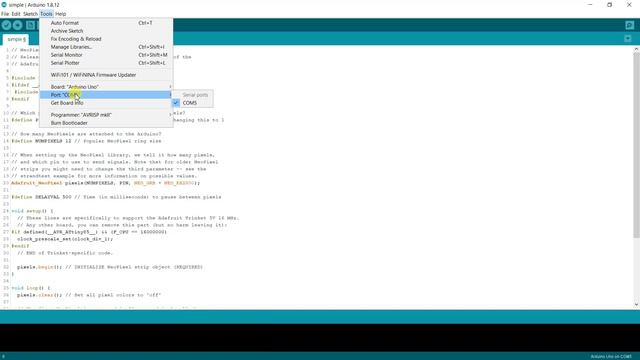Minimize the Arduino window
640x360 pixels.
(590, 5)
